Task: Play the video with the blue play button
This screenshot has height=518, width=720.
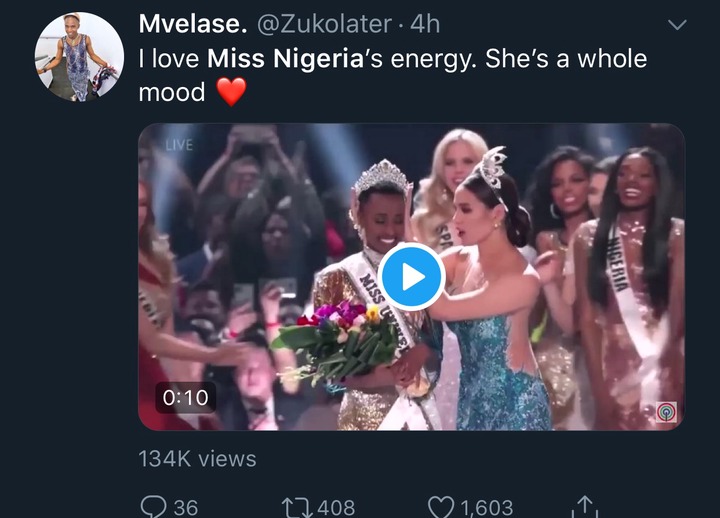Action: point(410,277)
